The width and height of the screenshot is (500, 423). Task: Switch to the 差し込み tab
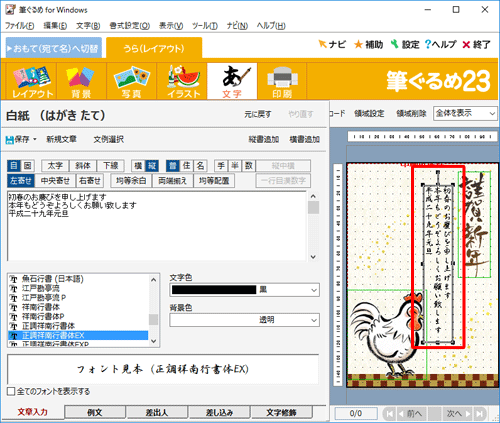click(219, 412)
